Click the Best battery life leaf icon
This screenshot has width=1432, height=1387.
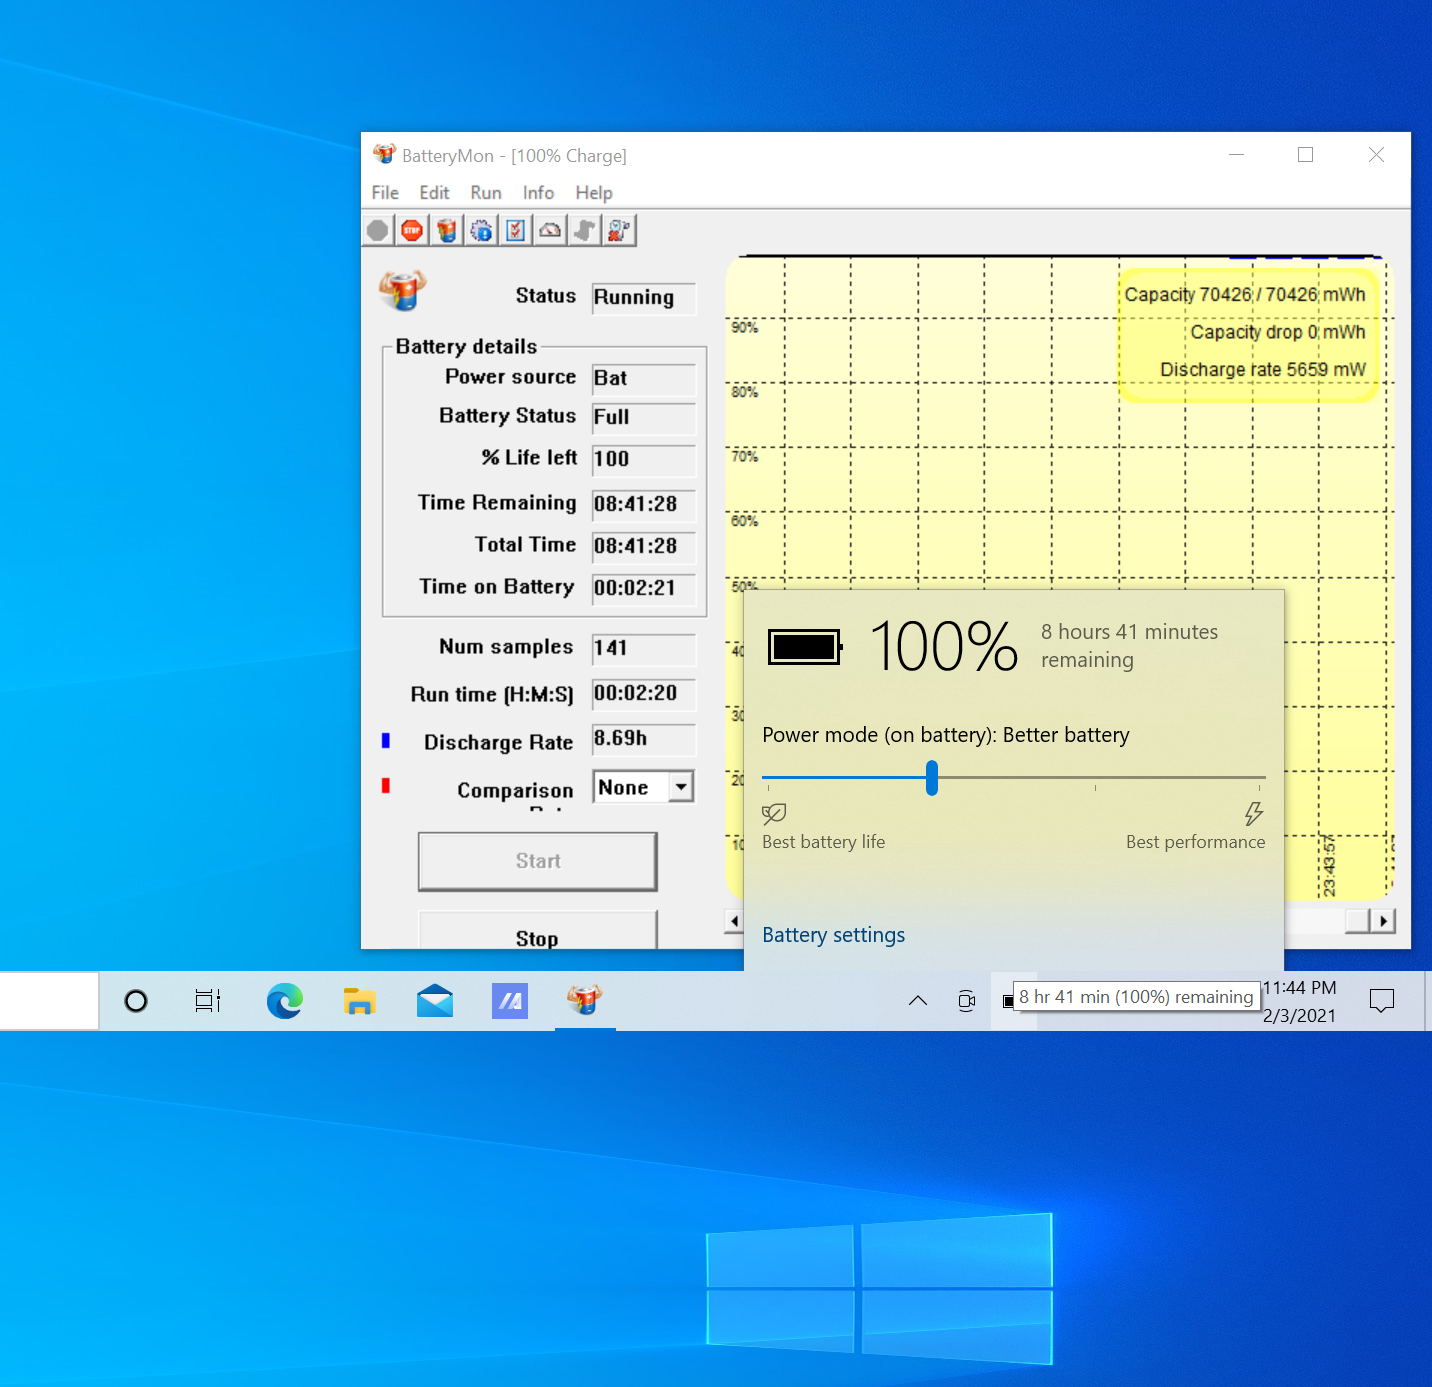pos(774,814)
